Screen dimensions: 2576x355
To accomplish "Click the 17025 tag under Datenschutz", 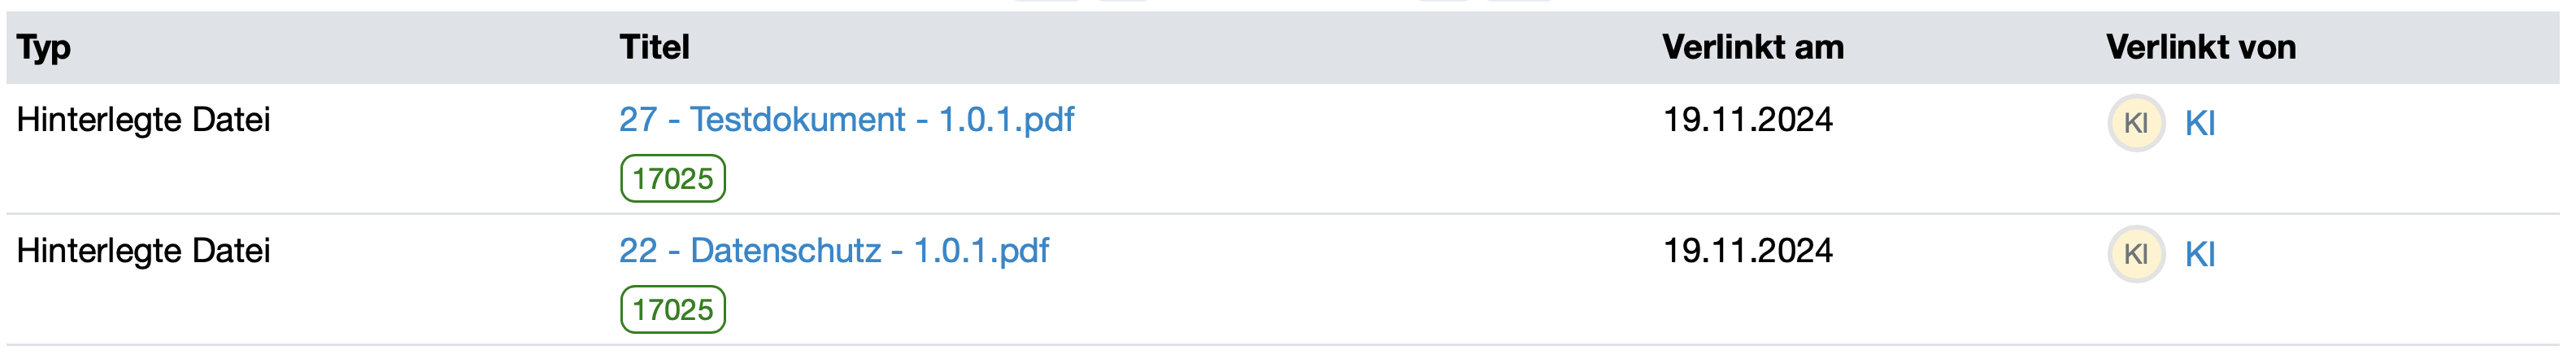I will pos(672,310).
